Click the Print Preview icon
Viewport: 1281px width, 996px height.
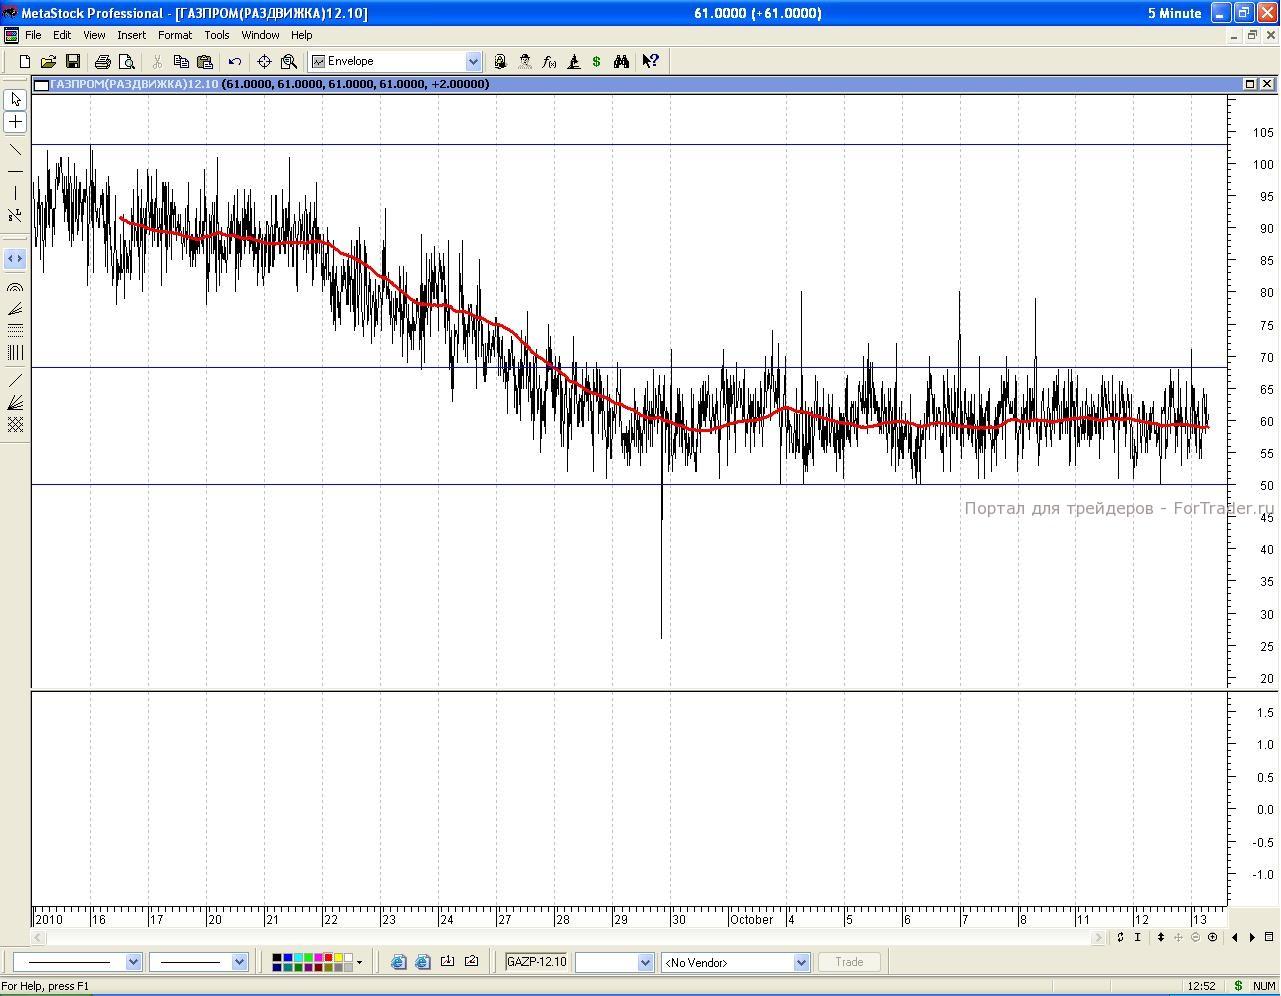pos(127,61)
